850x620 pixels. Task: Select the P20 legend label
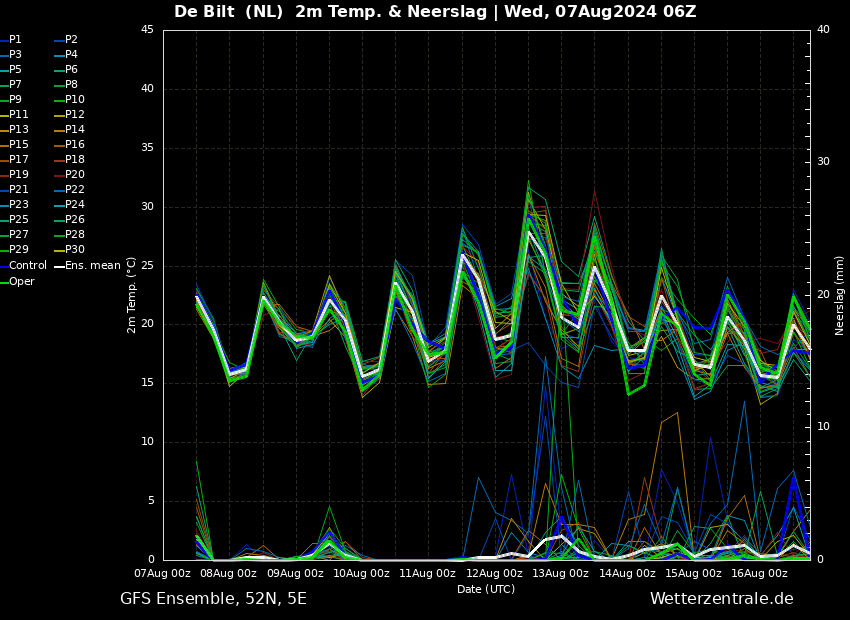click(x=75, y=175)
